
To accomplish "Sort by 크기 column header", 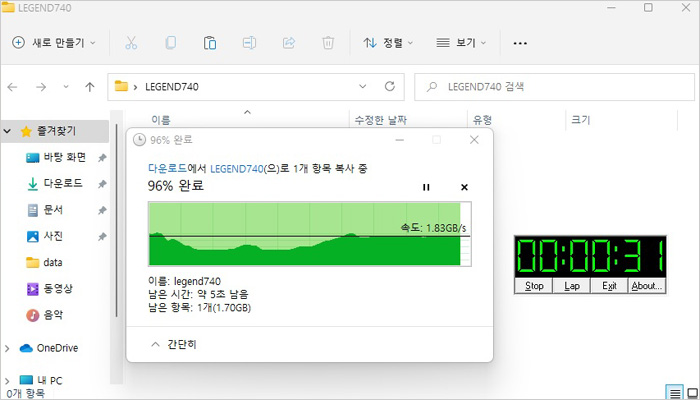I will (580, 120).
